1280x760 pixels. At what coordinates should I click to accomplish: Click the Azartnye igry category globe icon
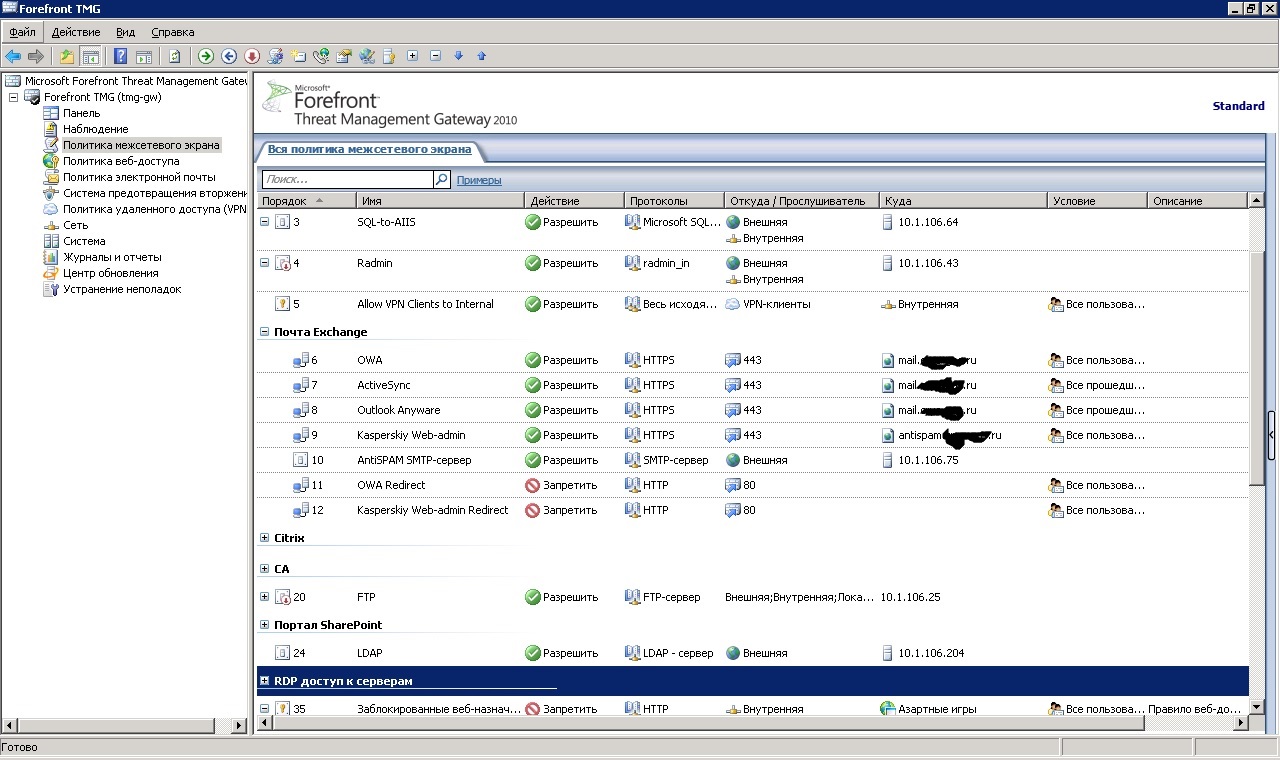pyautogui.click(x=887, y=709)
